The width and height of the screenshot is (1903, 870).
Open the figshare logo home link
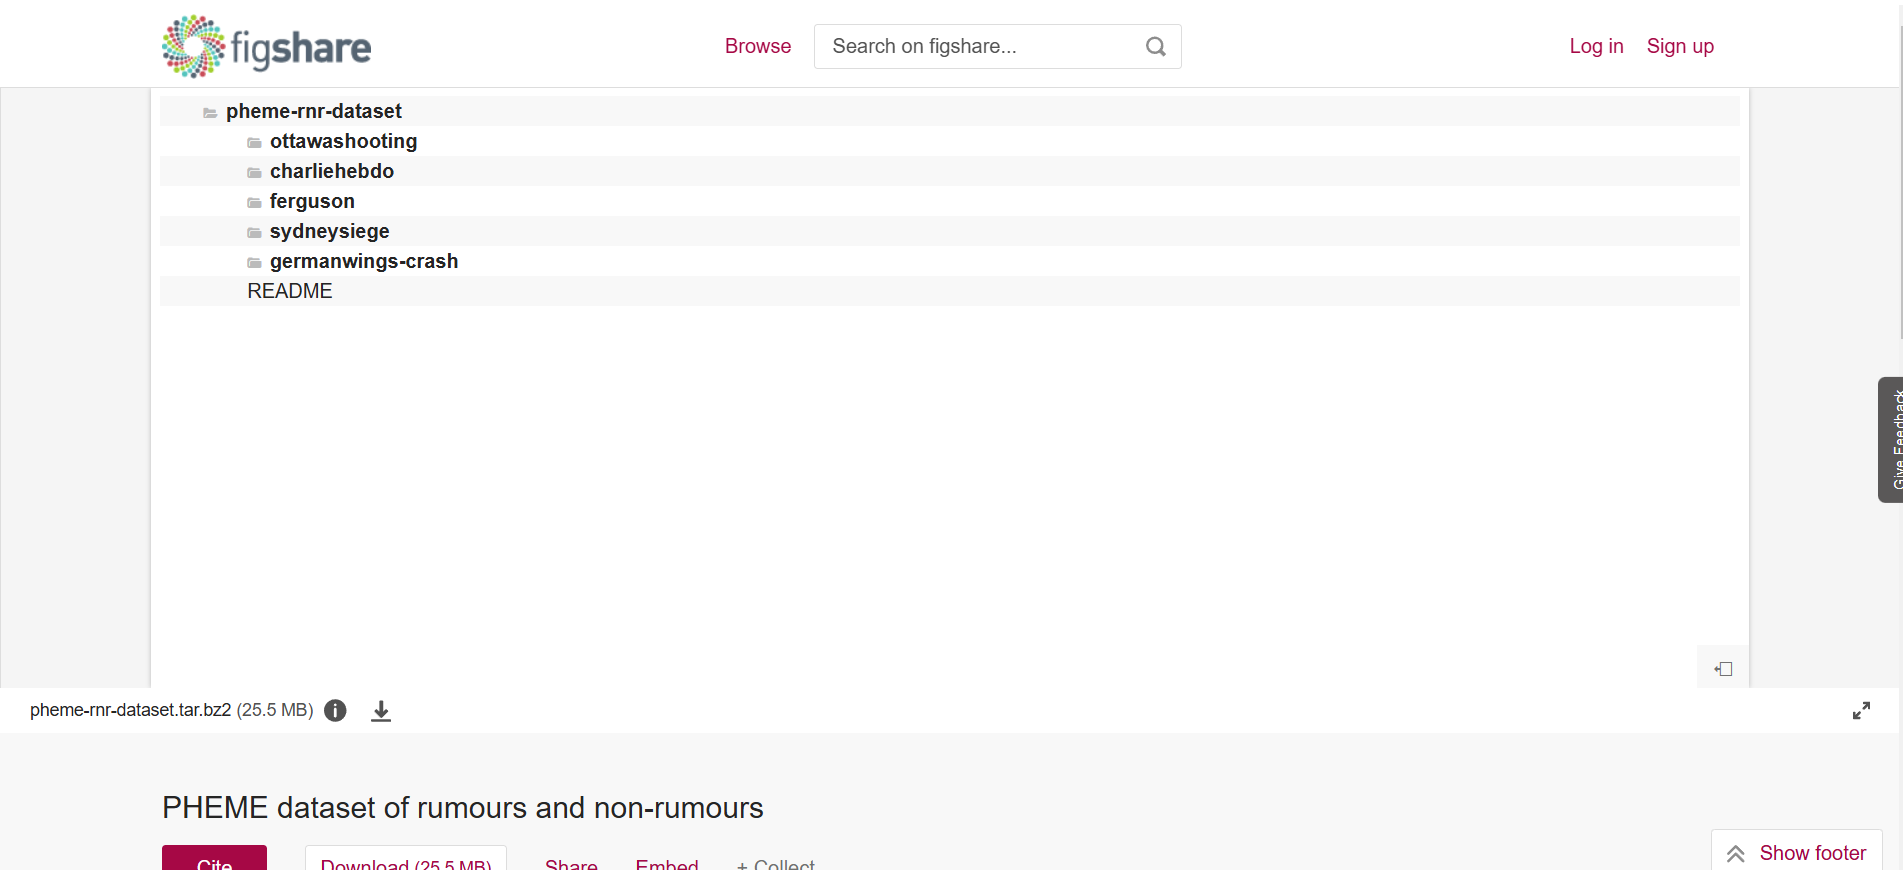click(266, 46)
